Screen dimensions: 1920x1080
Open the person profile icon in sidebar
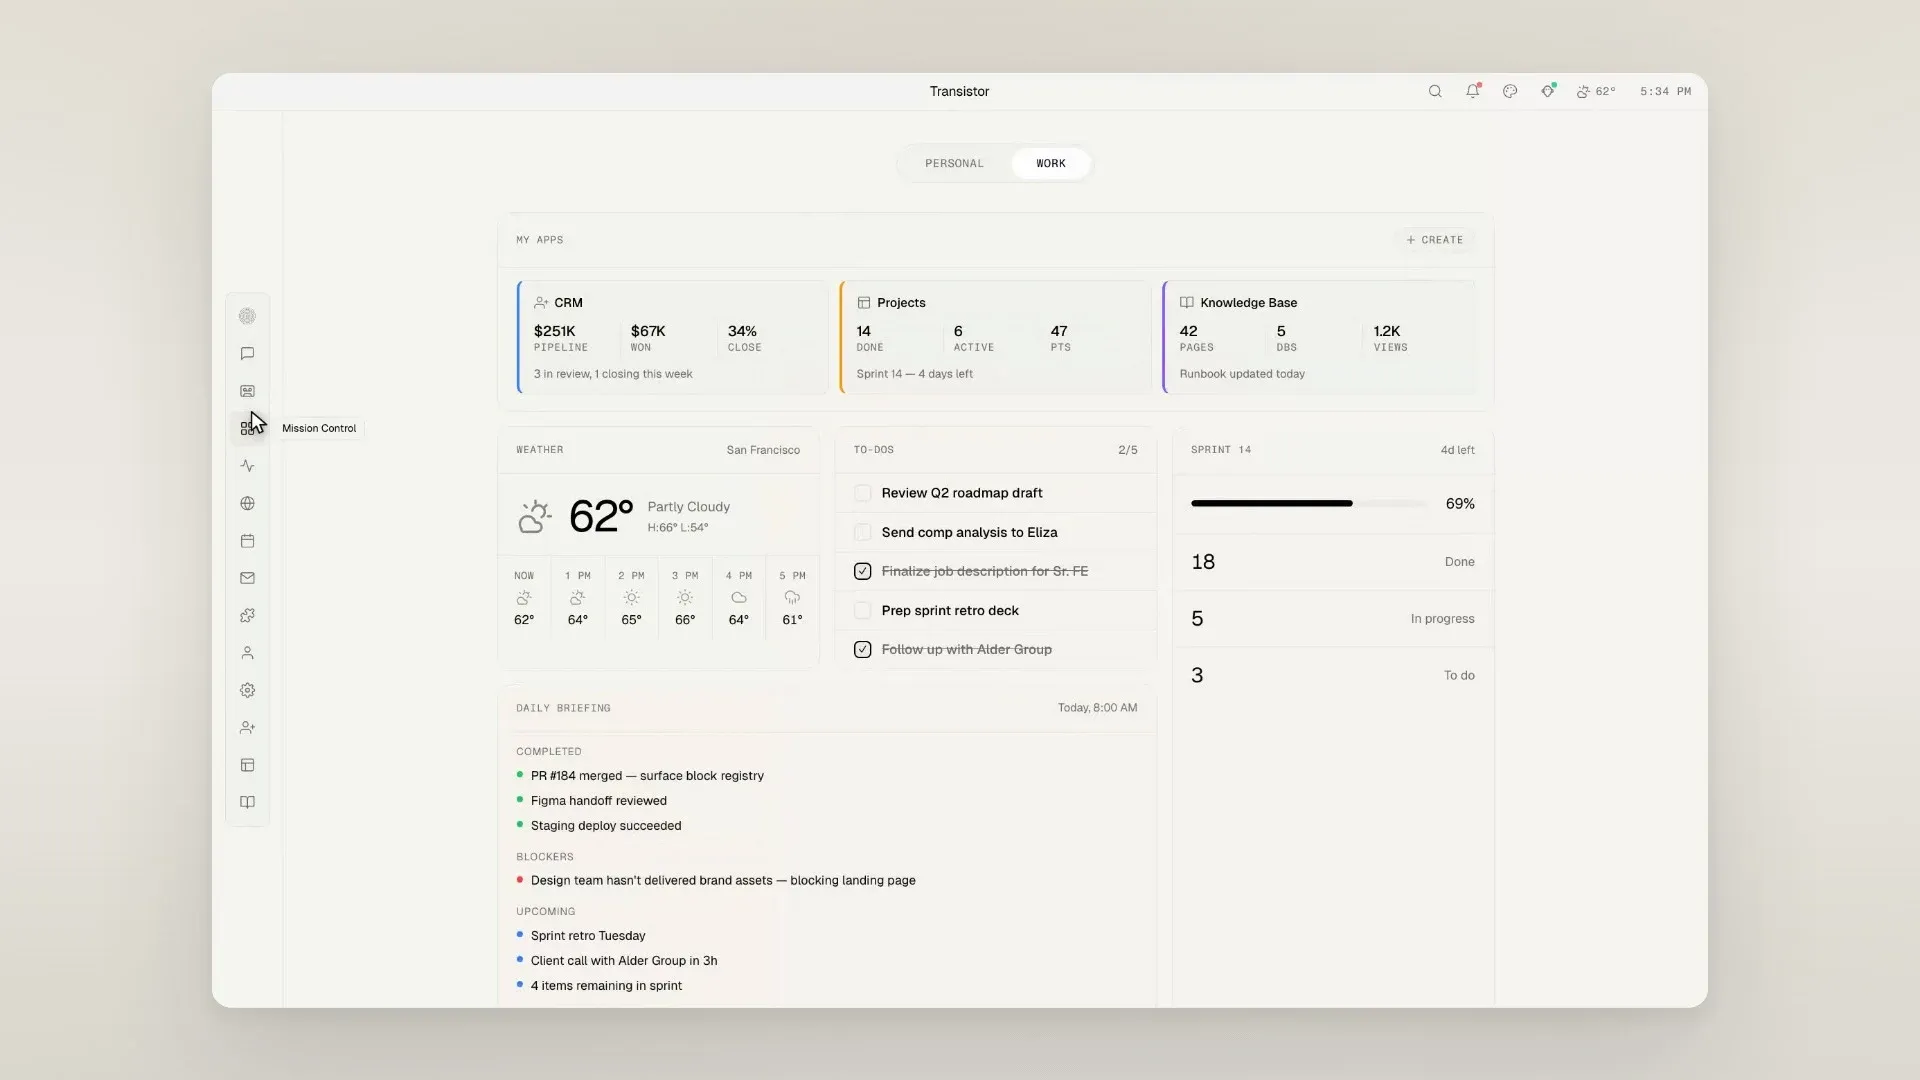point(247,653)
